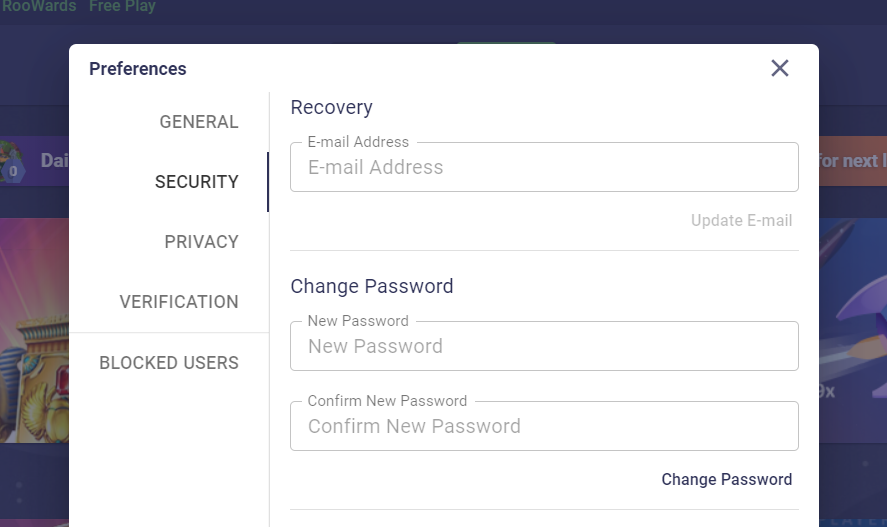
Task: Open the purple rocket game thumbnail
Action: 853,331
